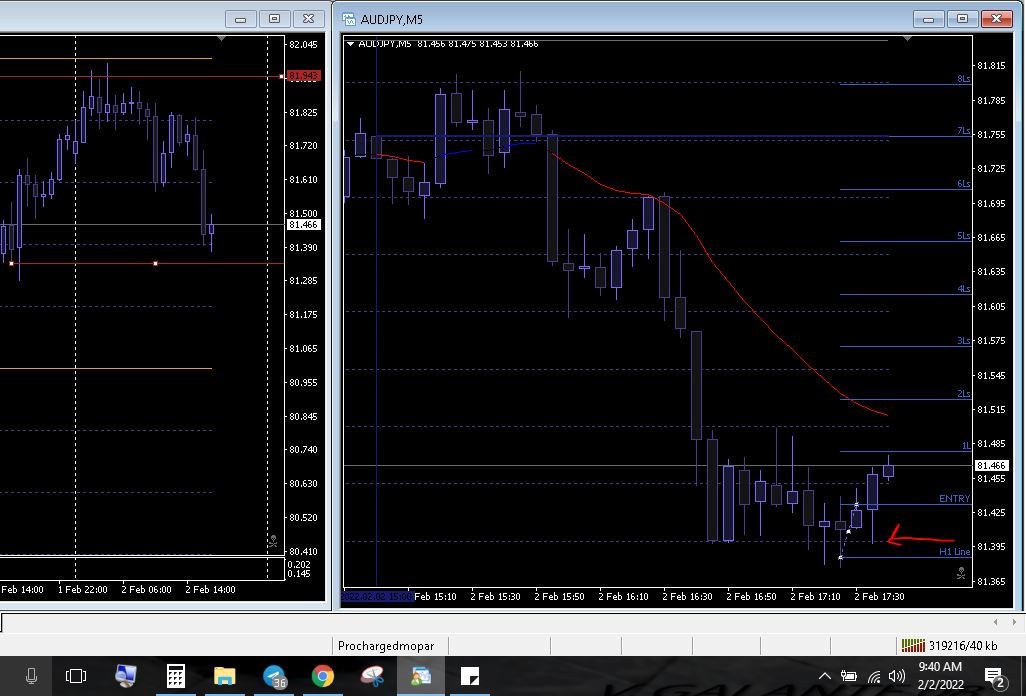This screenshot has width=1026, height=696.
Task: Select the ENTRY line on the chart
Action: click(x=954, y=499)
